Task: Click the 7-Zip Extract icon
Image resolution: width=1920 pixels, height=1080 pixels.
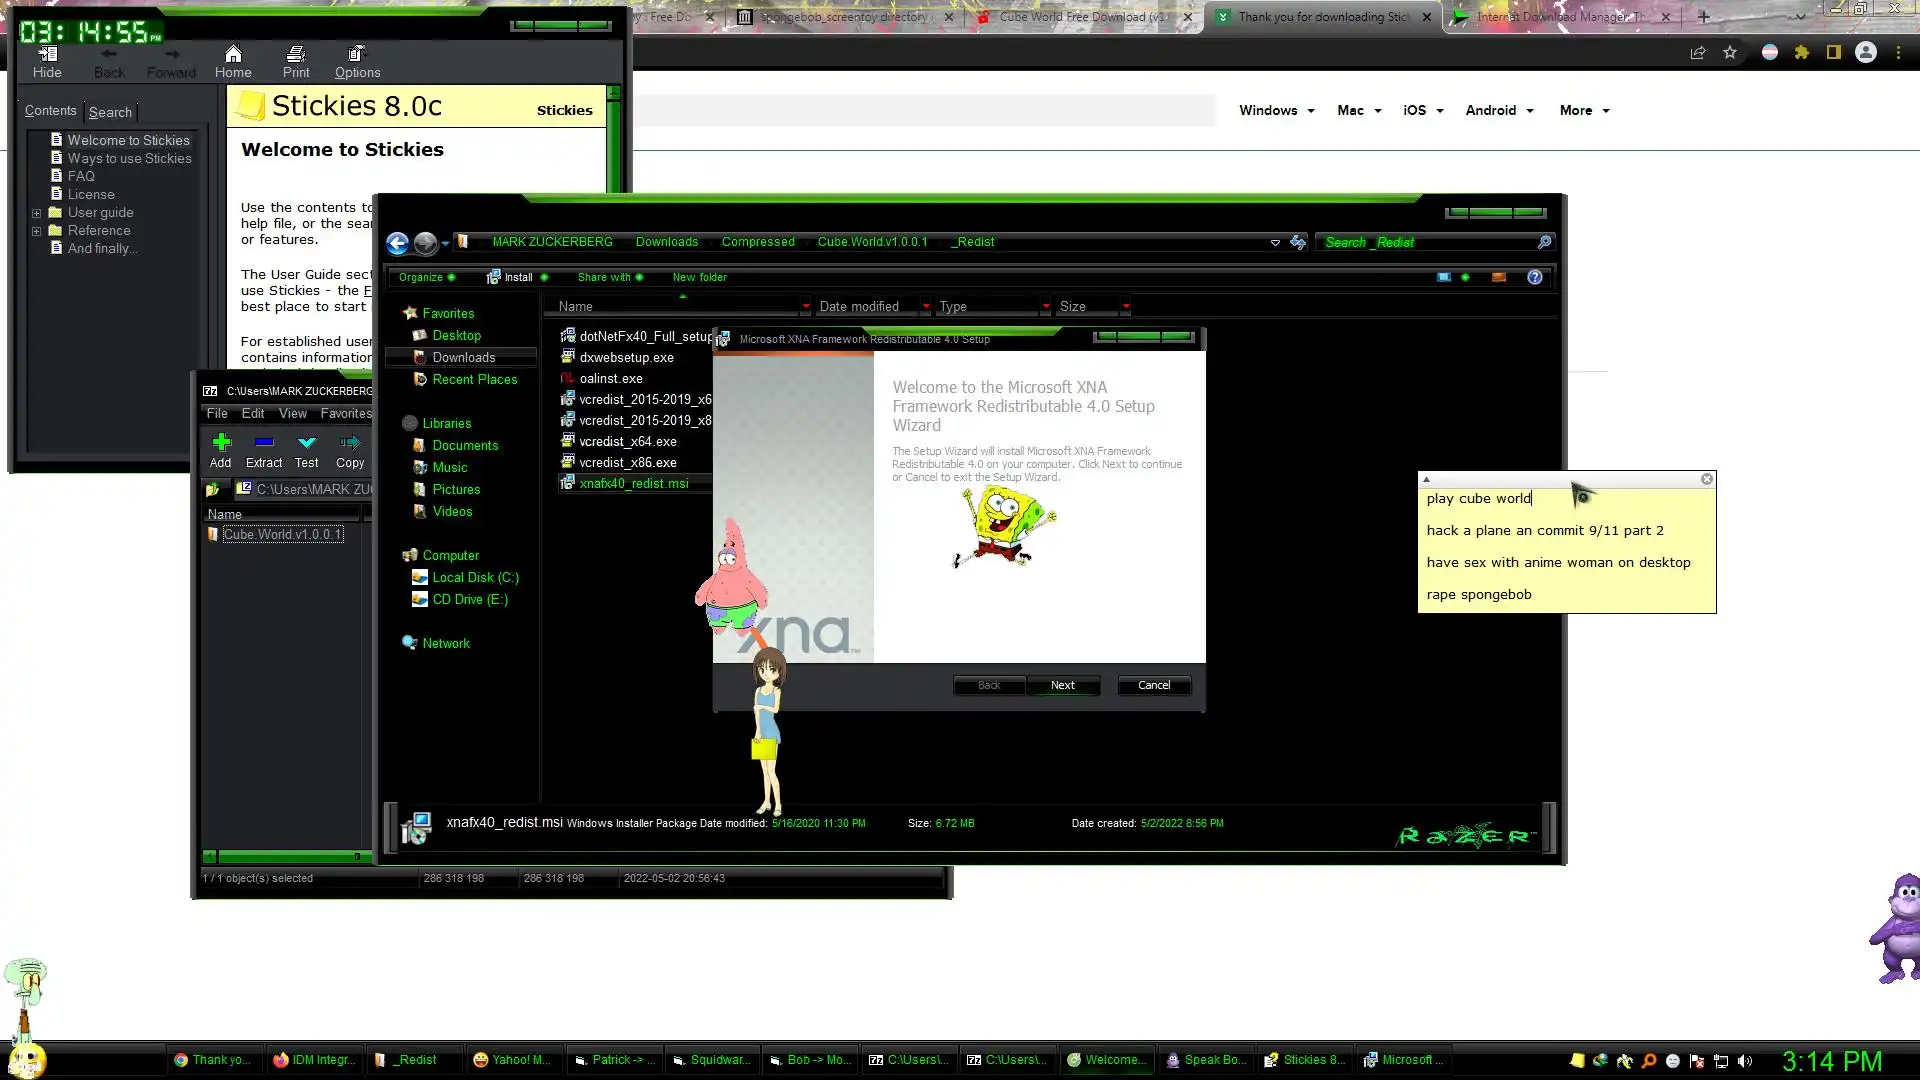Action: (x=264, y=443)
